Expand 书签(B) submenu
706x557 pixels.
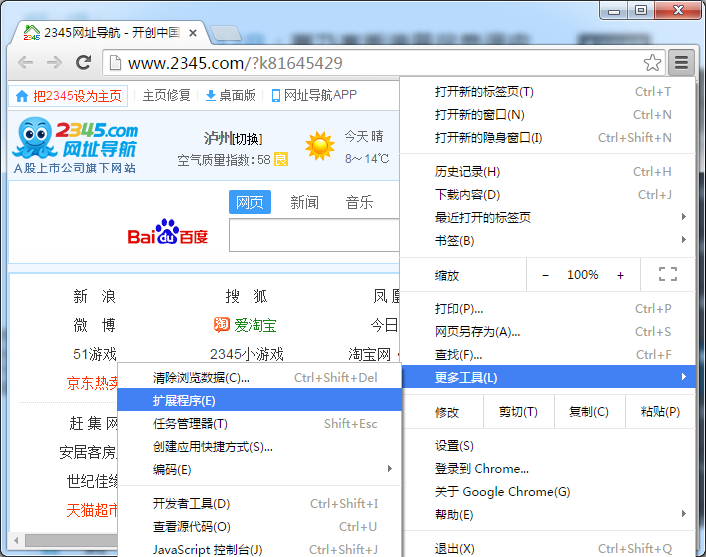click(x=548, y=241)
